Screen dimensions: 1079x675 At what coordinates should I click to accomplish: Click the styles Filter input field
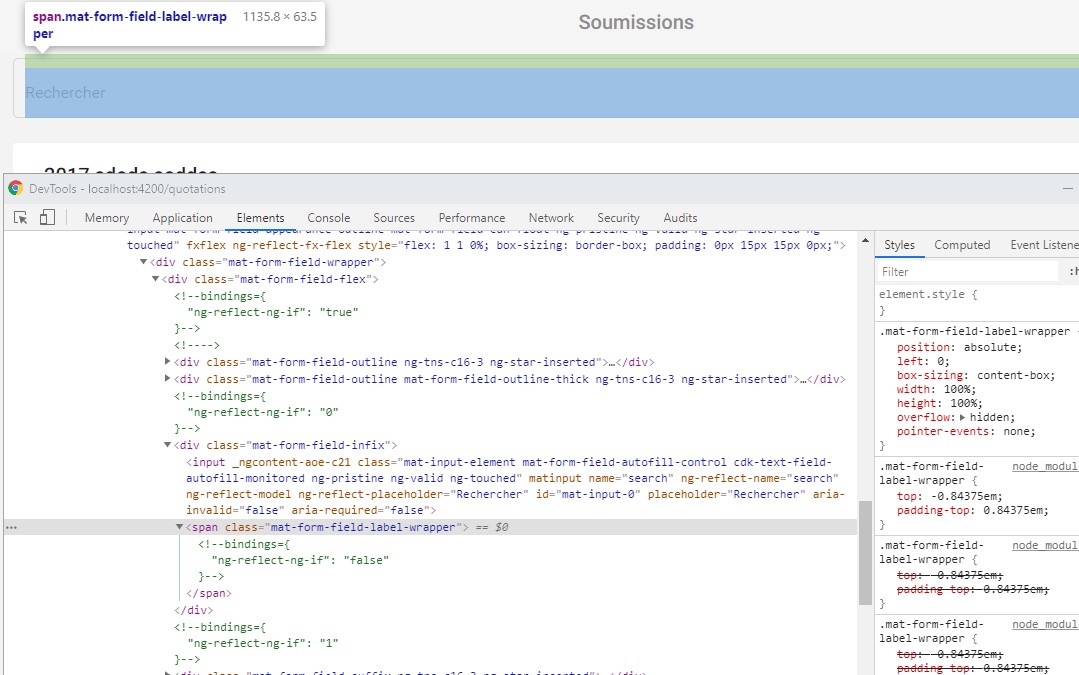[967, 272]
